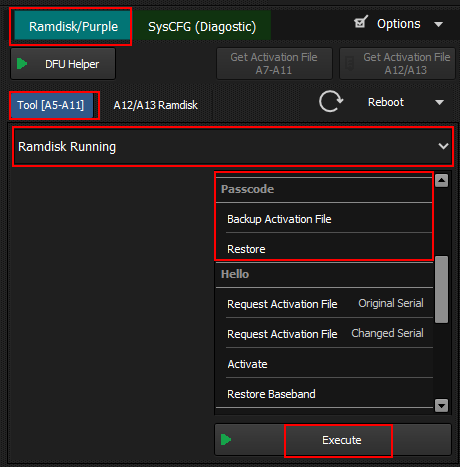Click the scrollbar up arrow in list
This screenshot has width=460, height=467.
(x=441, y=180)
